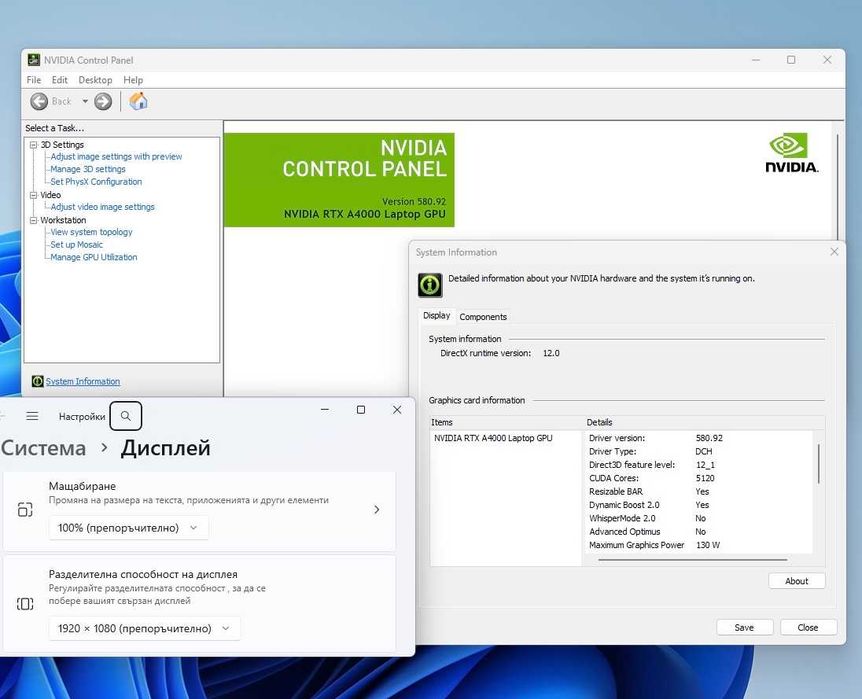Collapse the Workstation tree node
862x699 pixels.
tap(34, 220)
